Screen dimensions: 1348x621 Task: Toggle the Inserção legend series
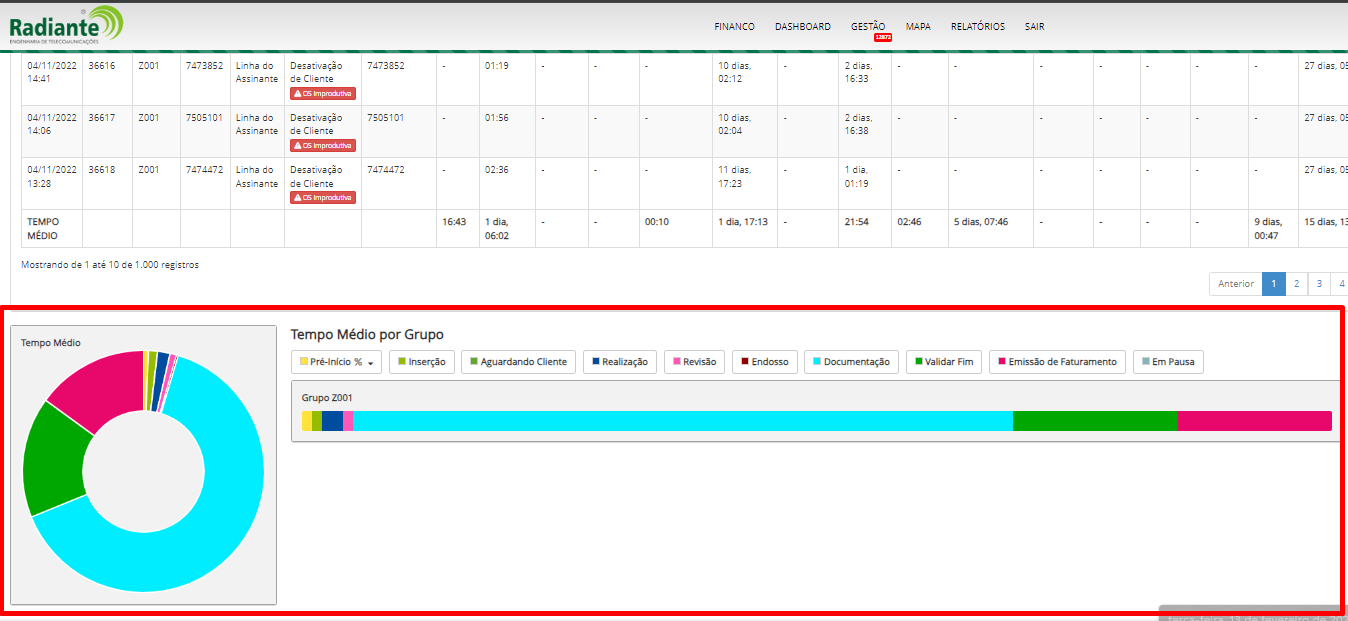pos(422,362)
